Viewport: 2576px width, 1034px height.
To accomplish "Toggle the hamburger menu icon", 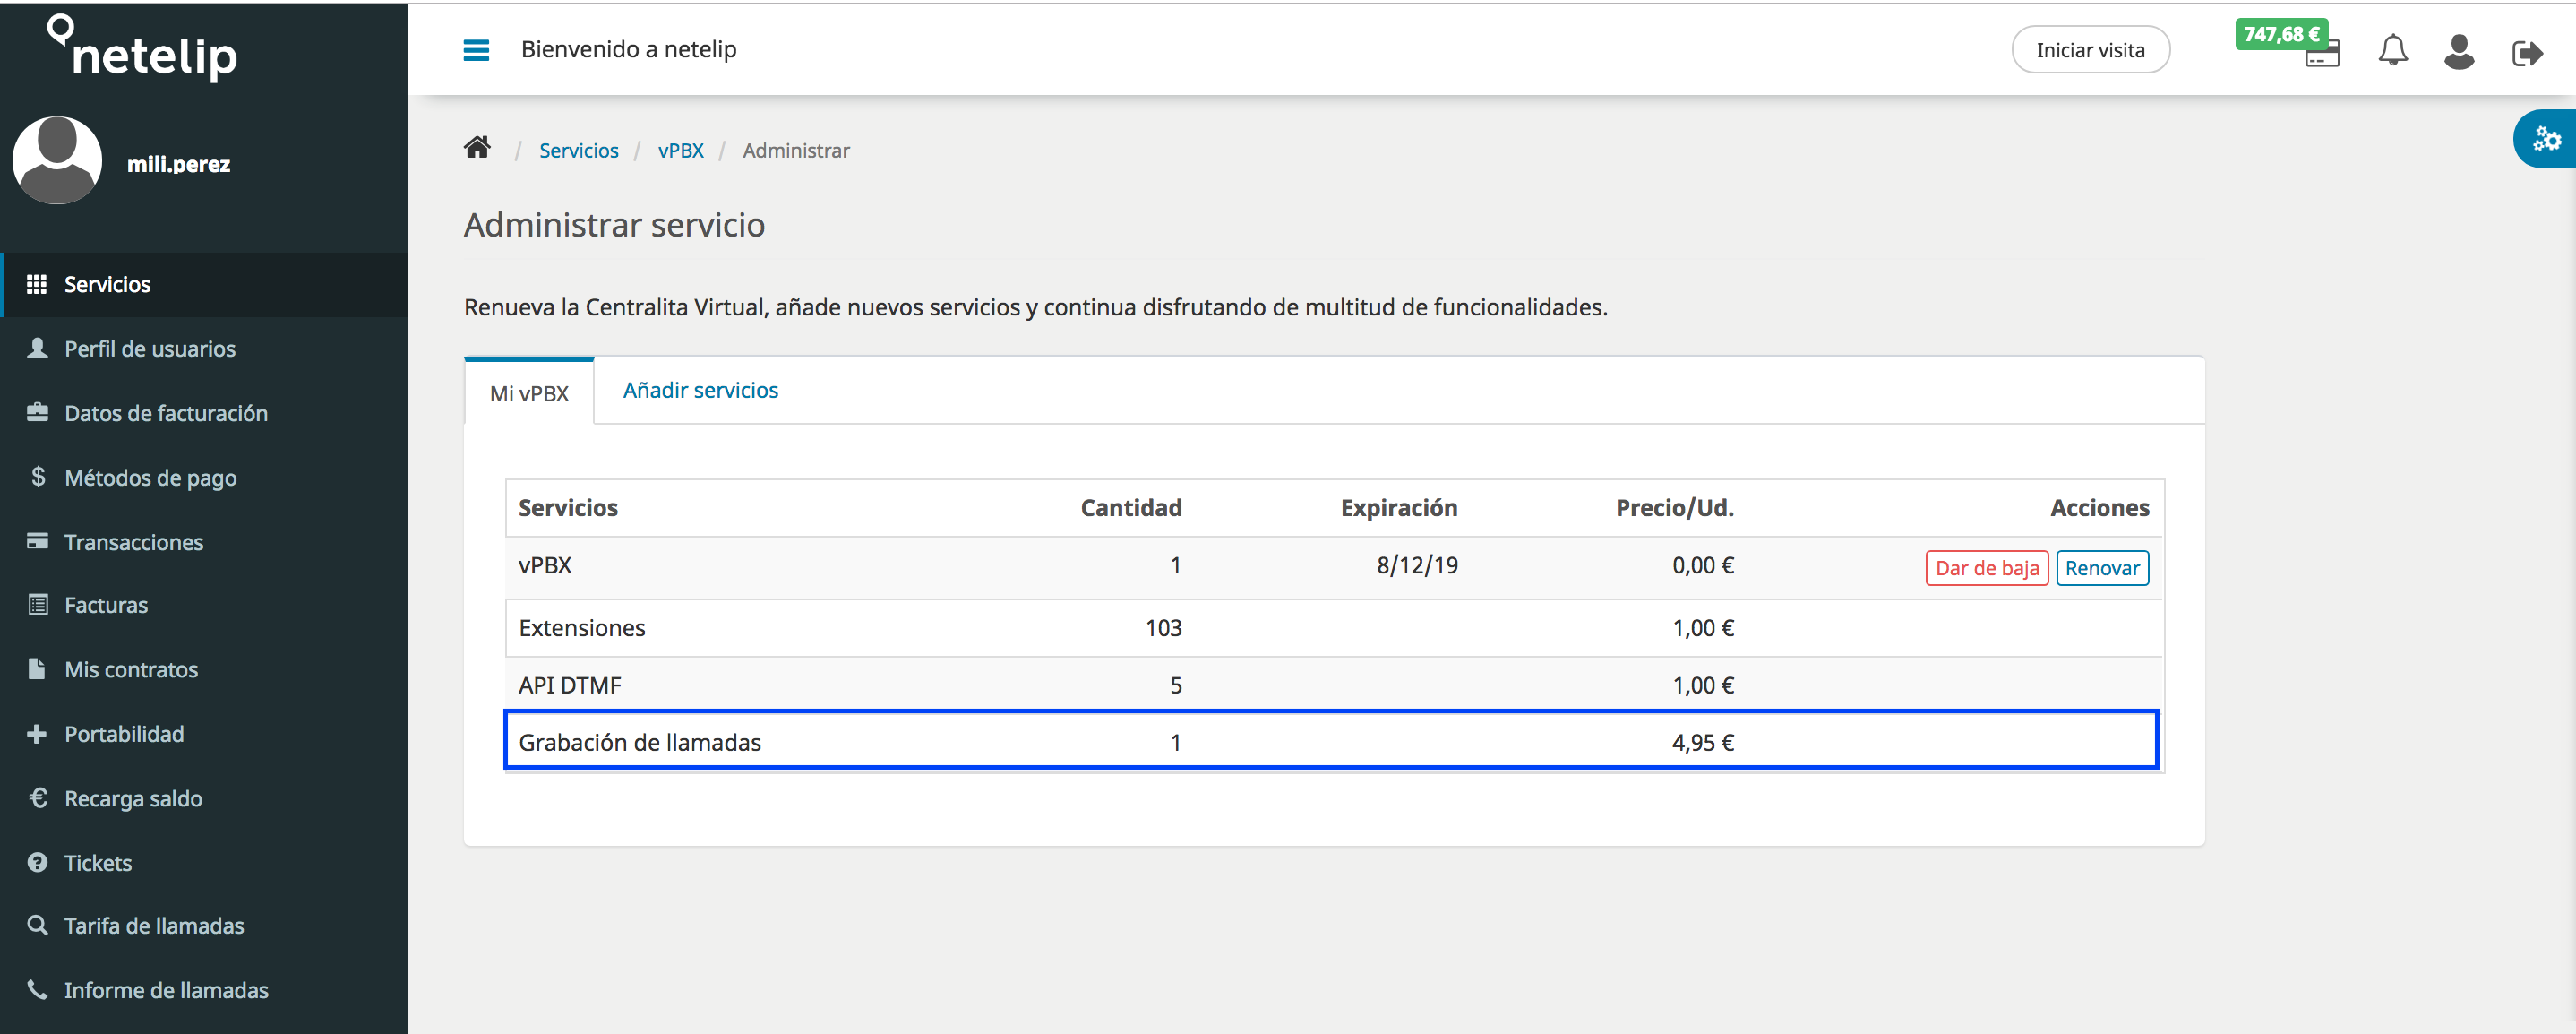I will point(476,50).
